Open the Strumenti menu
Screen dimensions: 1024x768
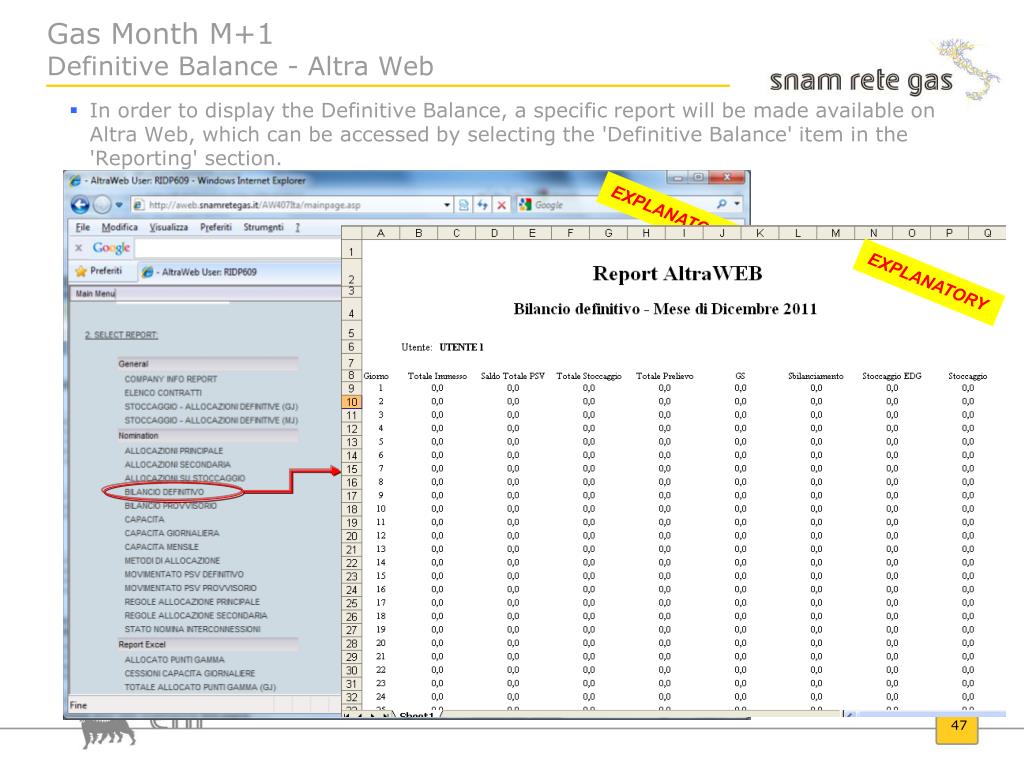pyautogui.click(x=263, y=227)
